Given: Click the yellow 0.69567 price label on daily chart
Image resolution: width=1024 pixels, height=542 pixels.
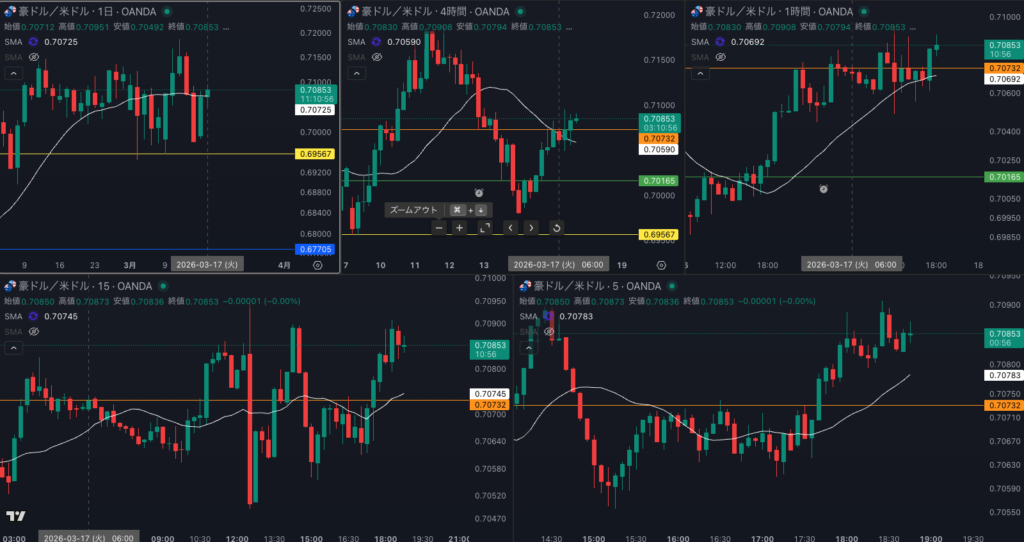Looking at the screenshot, I should point(314,153).
